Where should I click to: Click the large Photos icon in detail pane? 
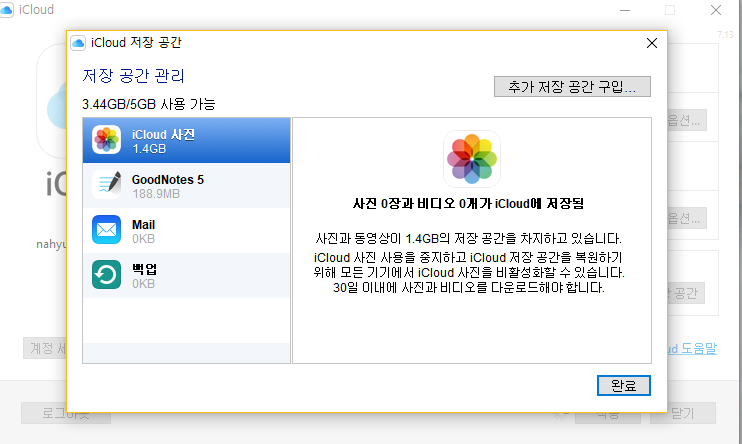click(x=472, y=159)
